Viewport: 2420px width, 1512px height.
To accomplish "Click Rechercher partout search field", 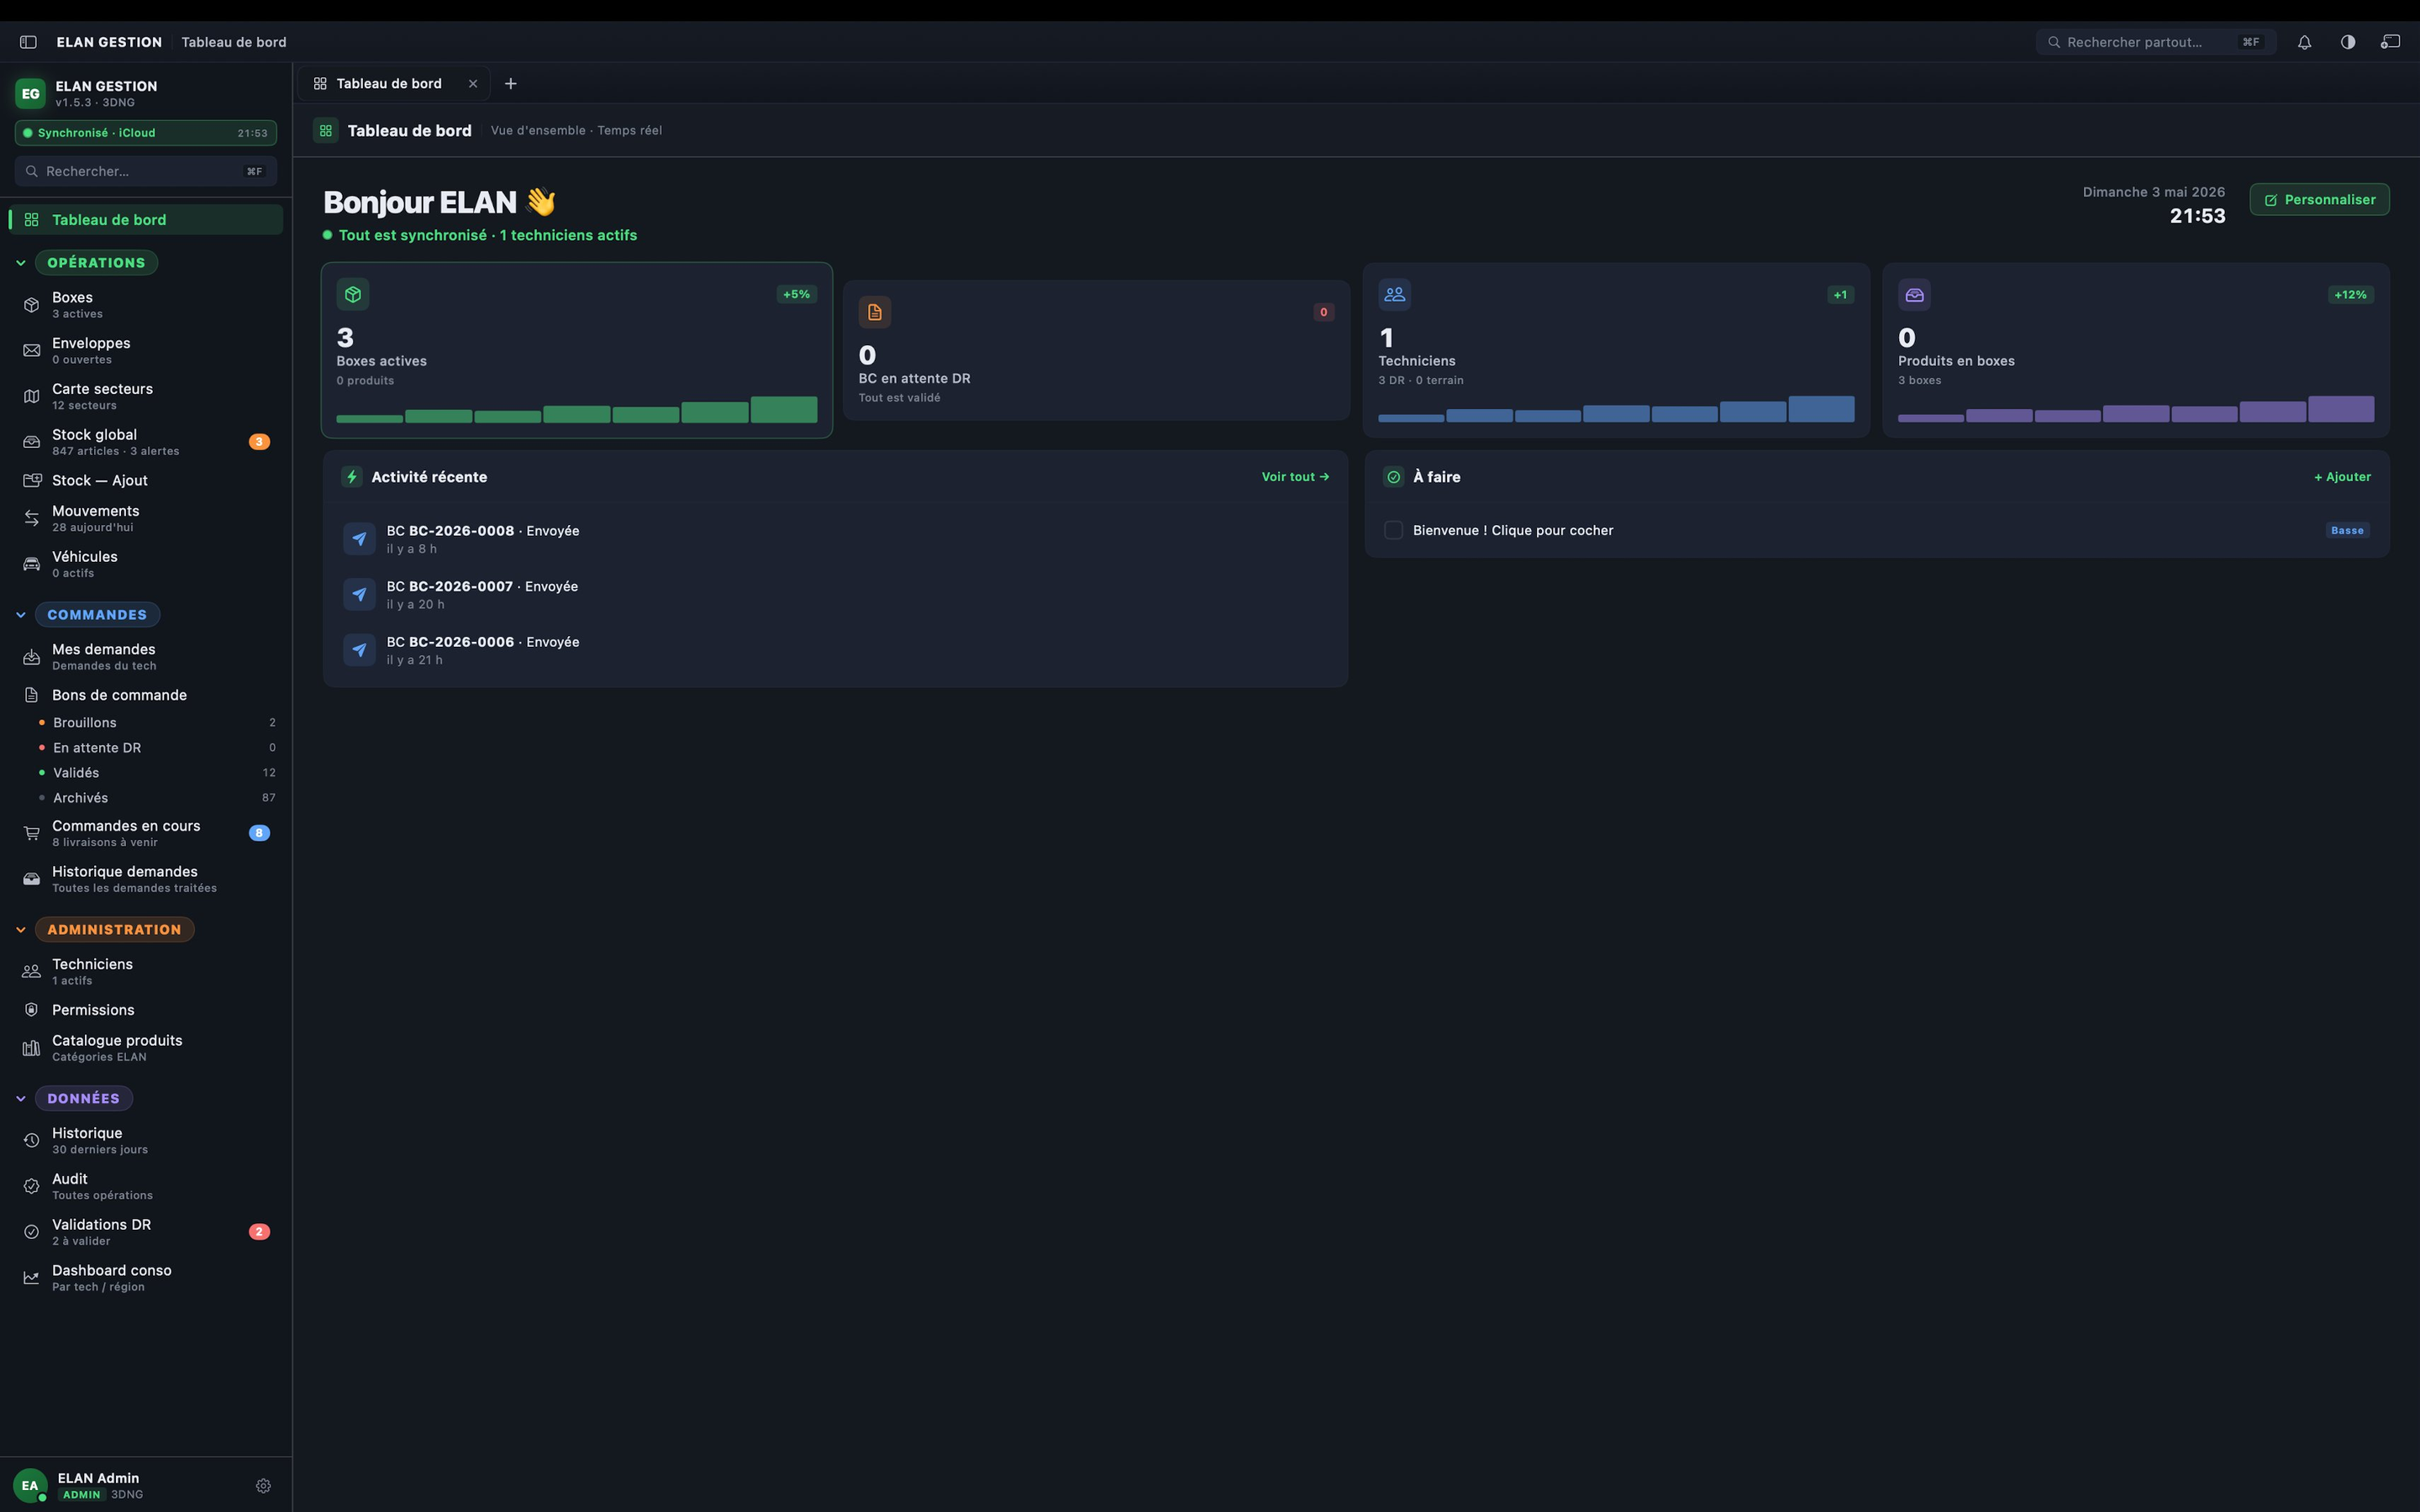I will (2156, 42).
